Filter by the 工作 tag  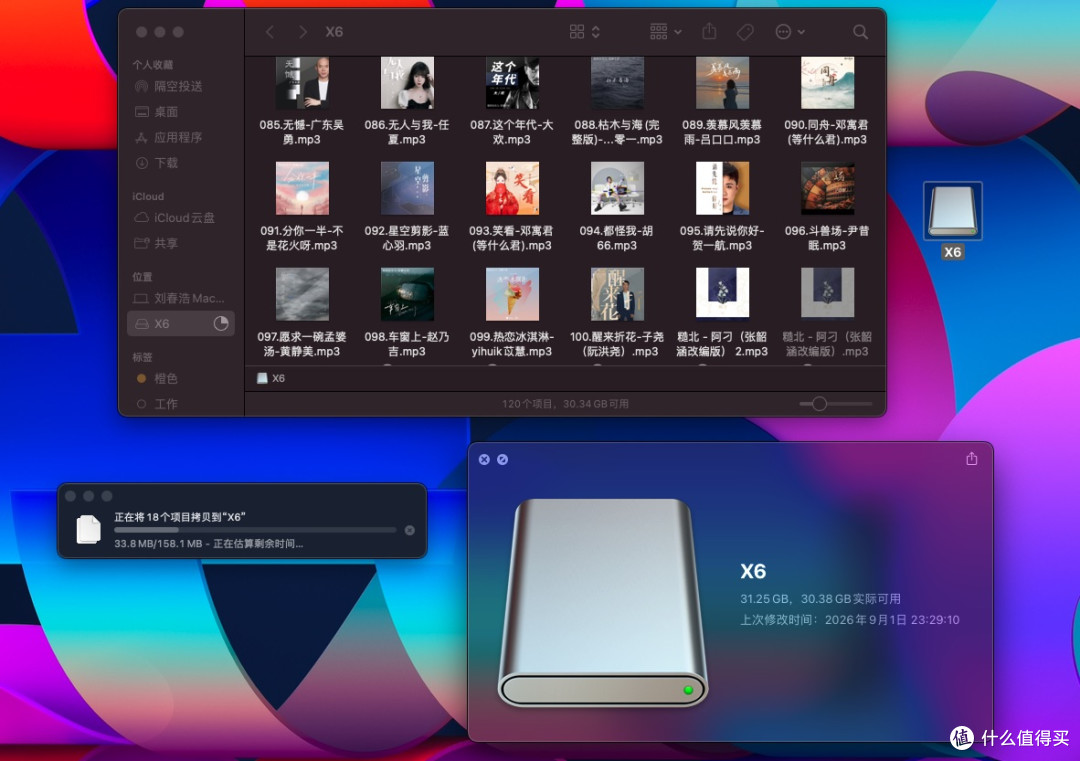click(166, 404)
